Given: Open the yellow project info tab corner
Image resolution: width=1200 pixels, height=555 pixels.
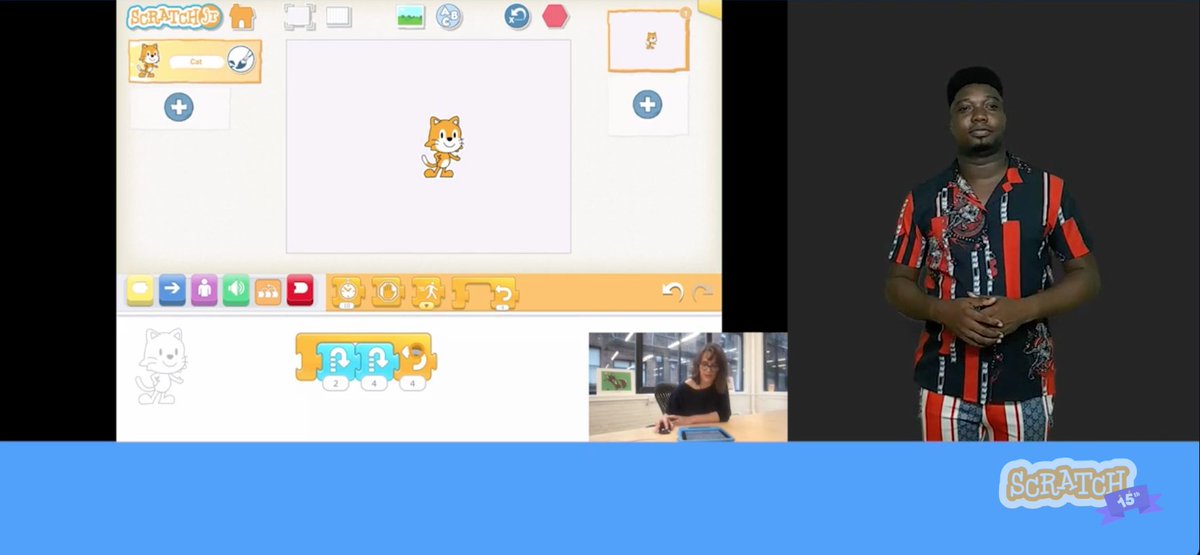Looking at the screenshot, I should [709, 7].
